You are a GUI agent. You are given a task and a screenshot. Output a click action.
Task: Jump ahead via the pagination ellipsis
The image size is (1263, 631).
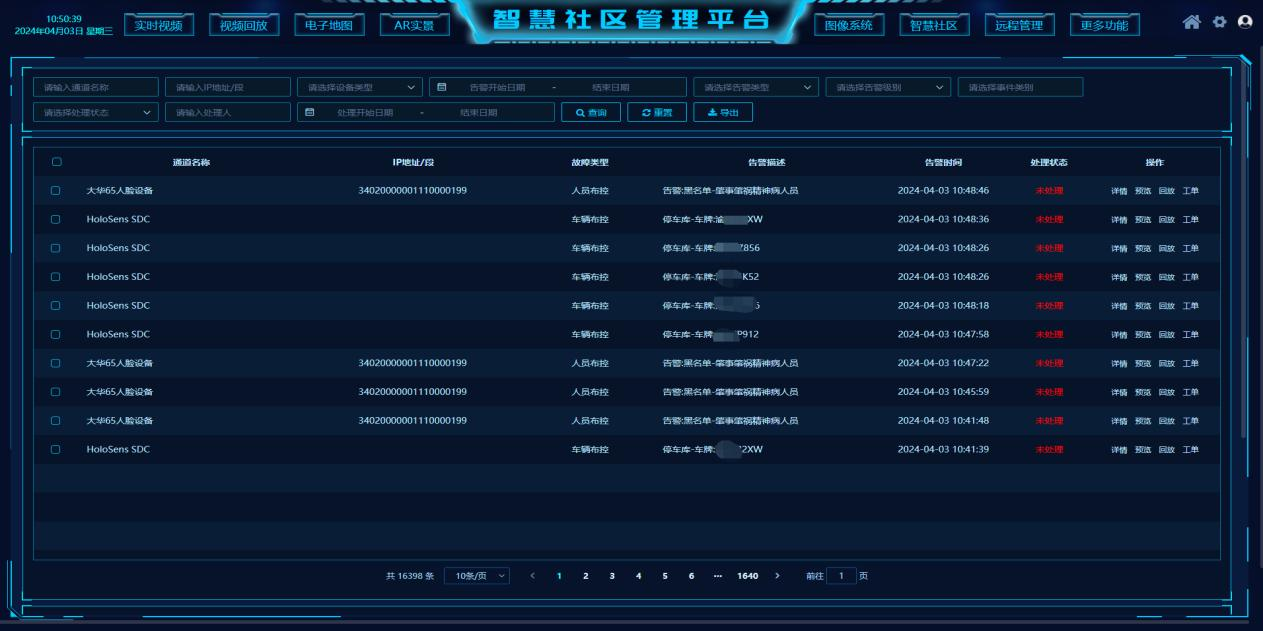coord(718,576)
